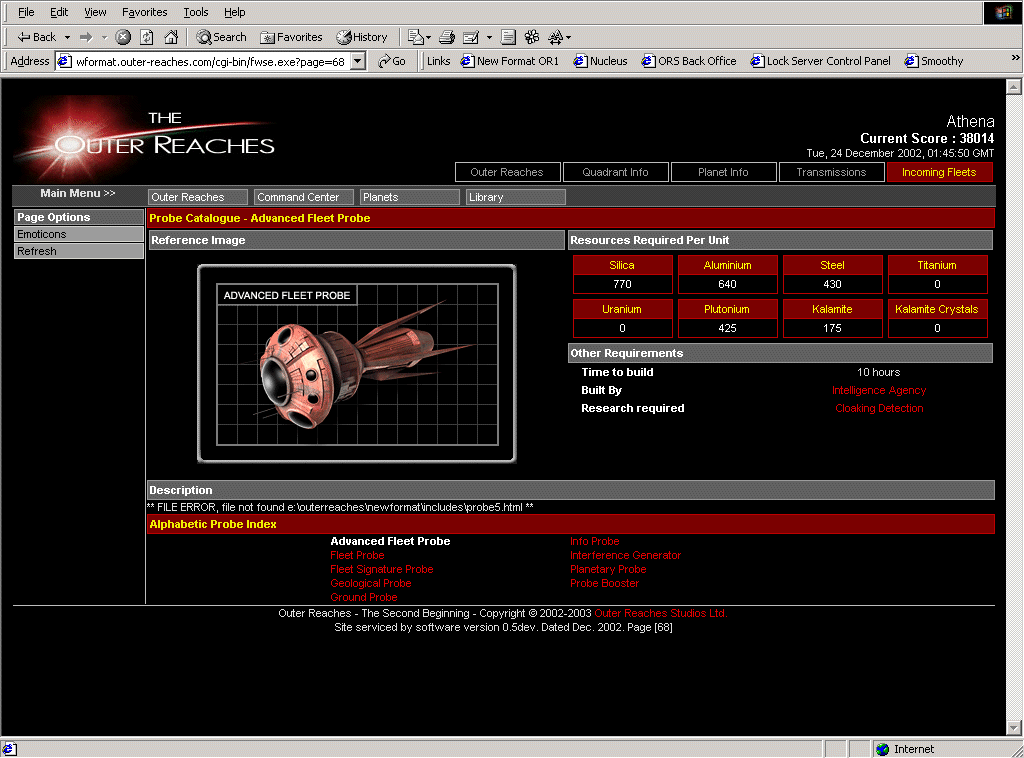This screenshot has height=758, width=1024.
Task: Click the Go button
Action: point(391,61)
